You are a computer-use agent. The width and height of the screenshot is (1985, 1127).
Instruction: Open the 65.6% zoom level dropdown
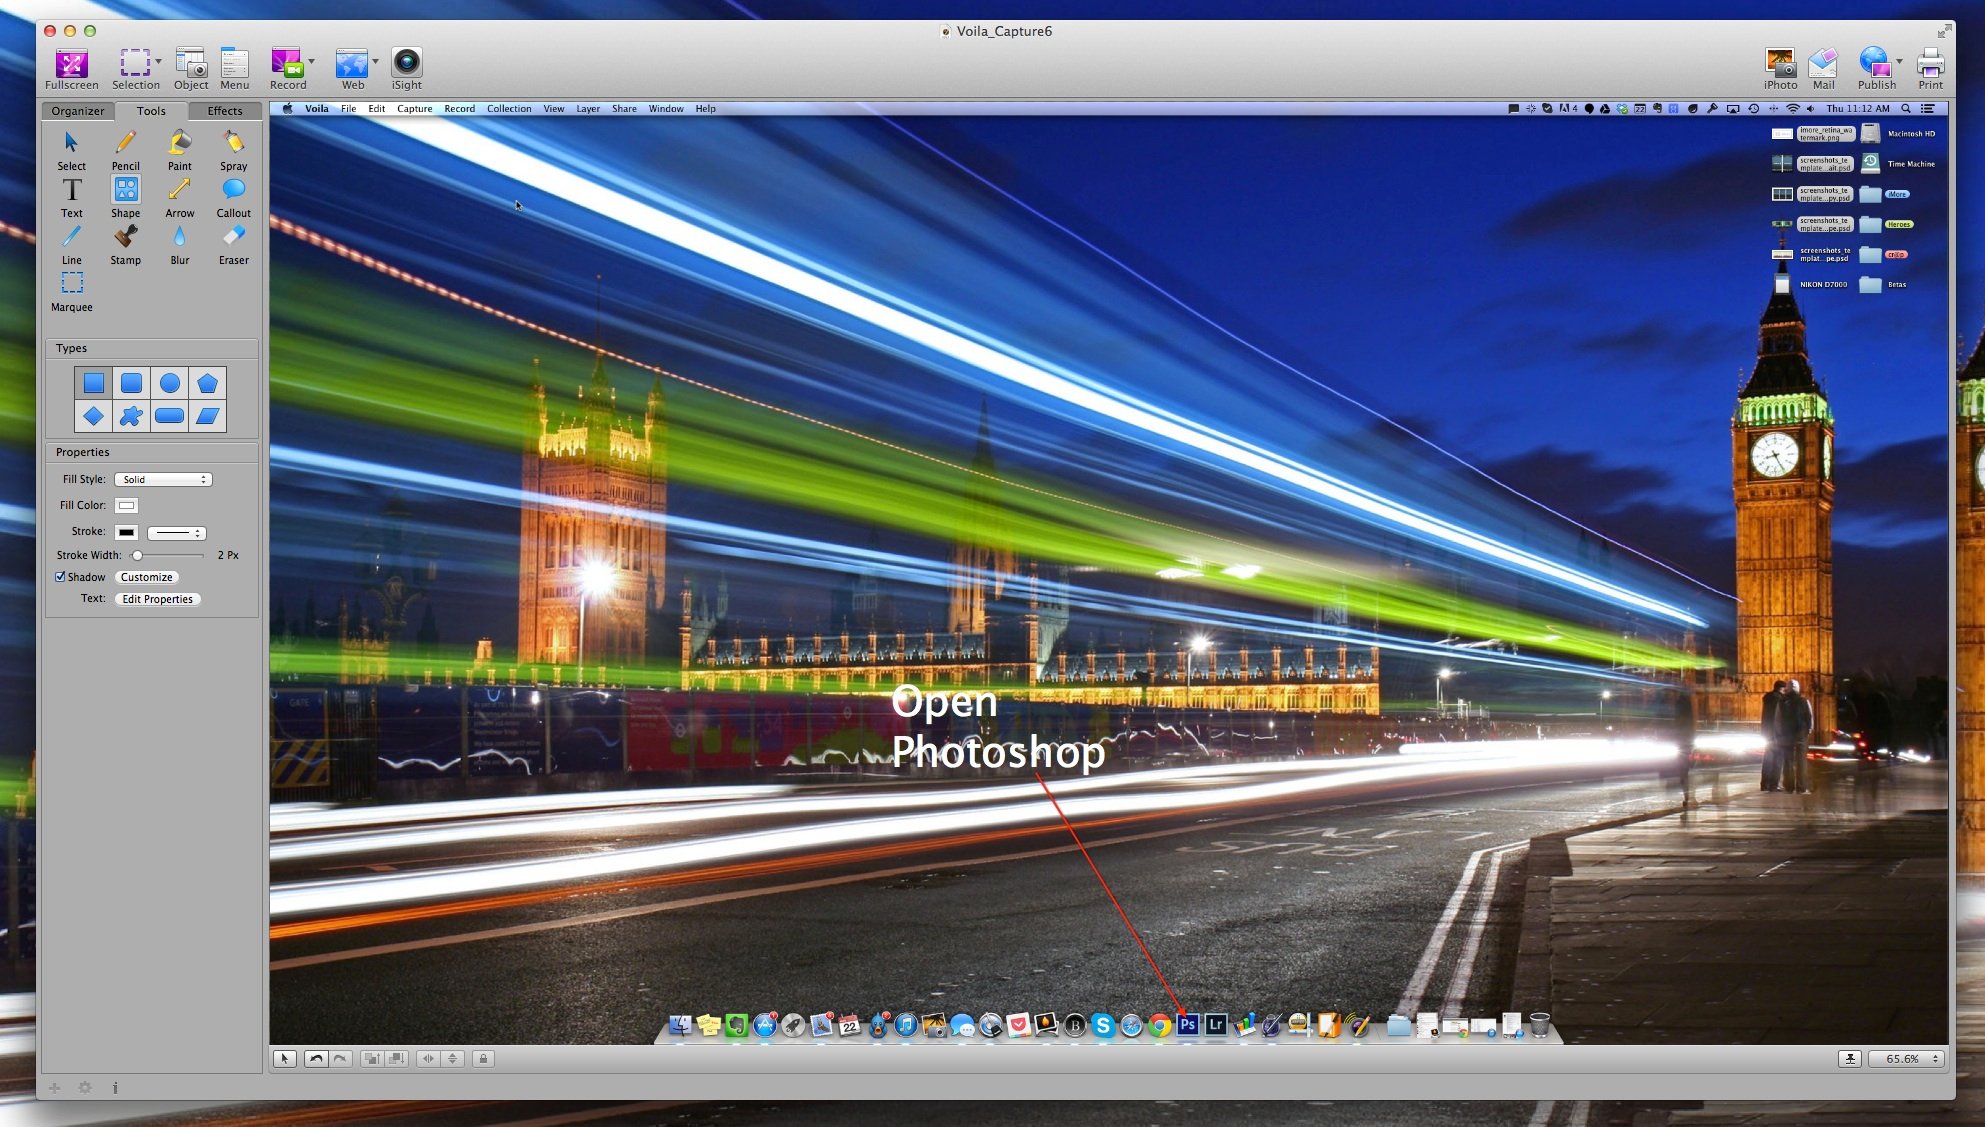pos(1907,1058)
